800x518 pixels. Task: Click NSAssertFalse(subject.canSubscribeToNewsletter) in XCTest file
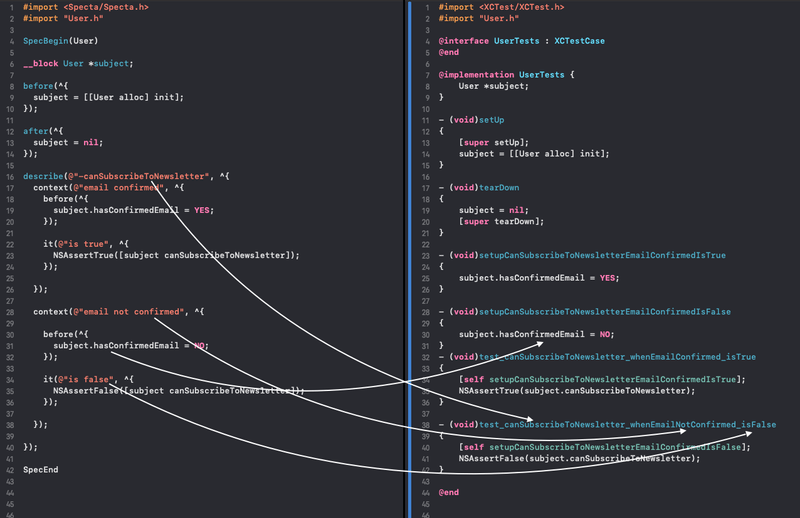pos(579,458)
